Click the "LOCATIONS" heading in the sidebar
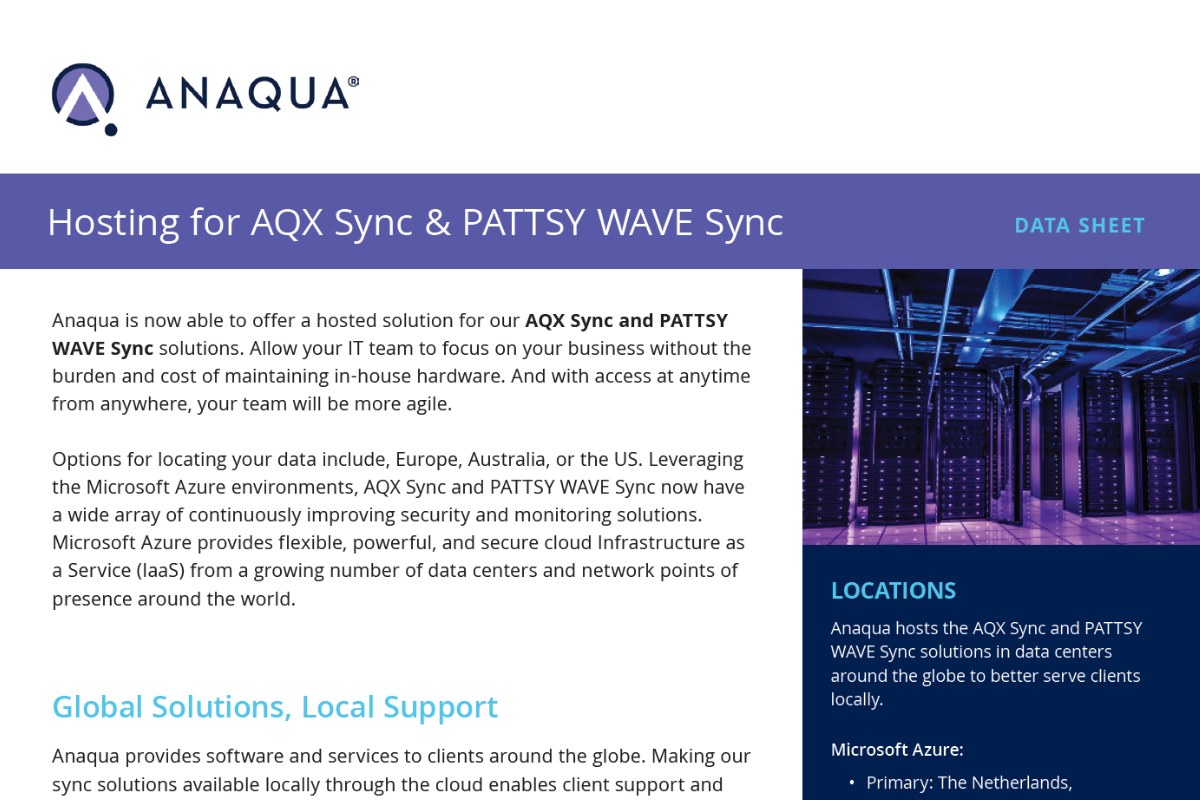Image resolution: width=1200 pixels, height=800 pixels. [893, 591]
